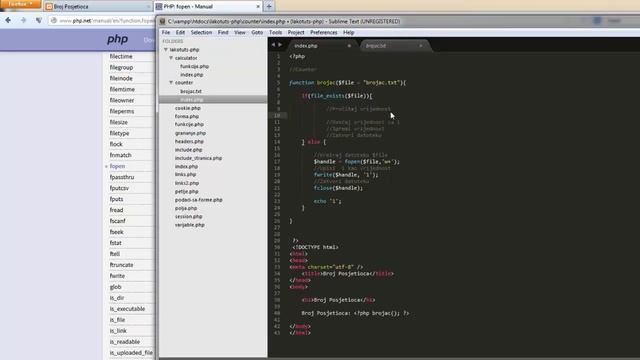This screenshot has height=360, width=640.
Task: Open the Help menu in Sublime Text
Action: (x=348, y=32)
